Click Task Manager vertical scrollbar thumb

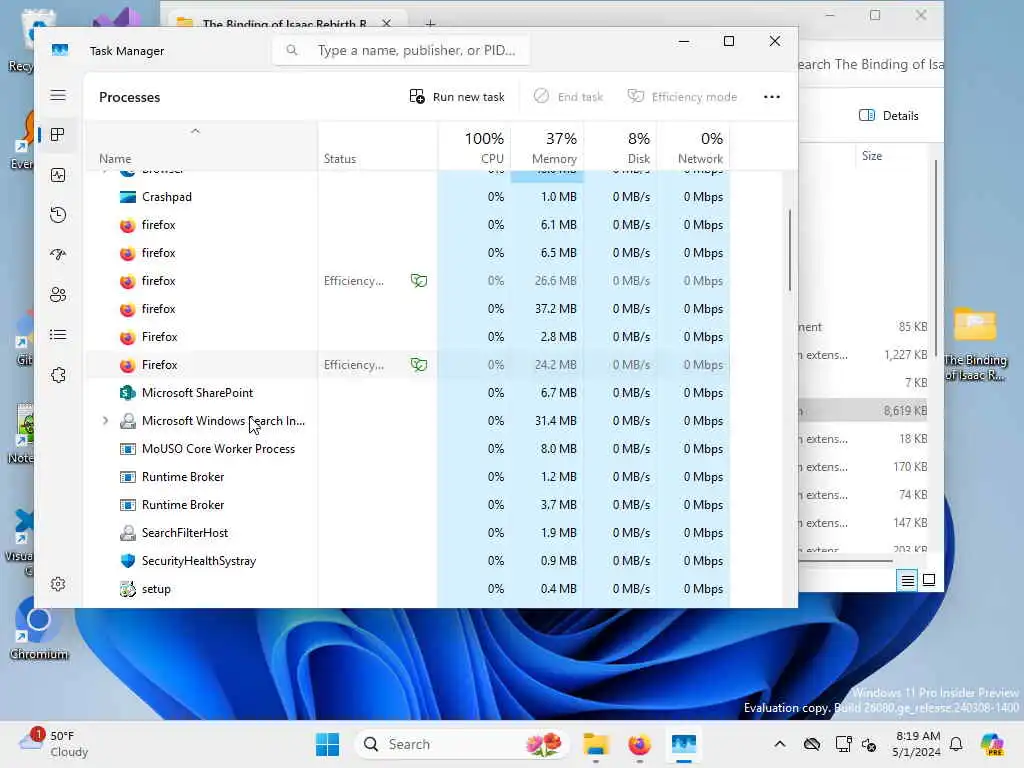(x=790, y=250)
